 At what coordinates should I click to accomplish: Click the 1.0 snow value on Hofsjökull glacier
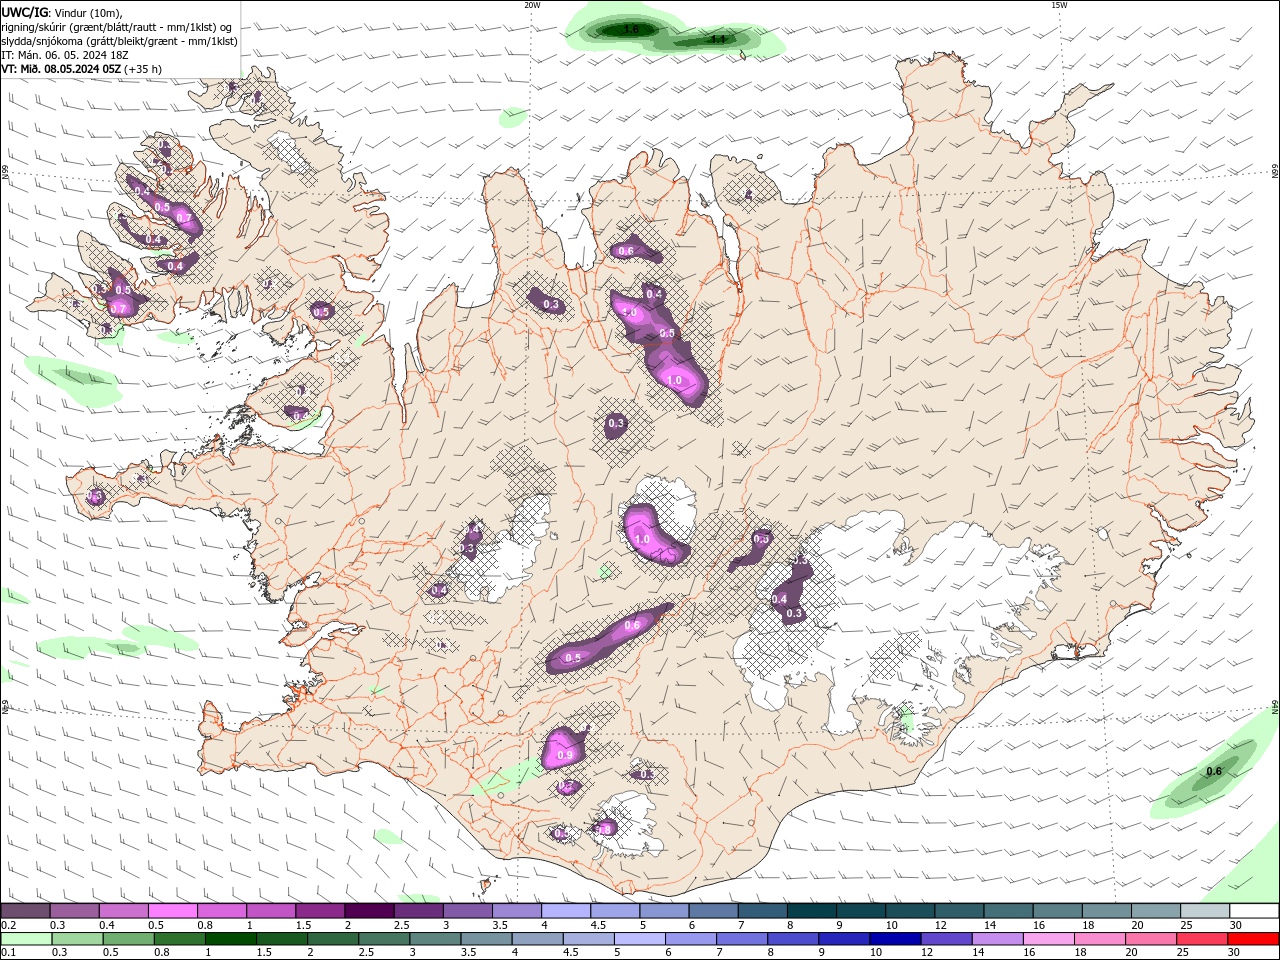click(642, 539)
